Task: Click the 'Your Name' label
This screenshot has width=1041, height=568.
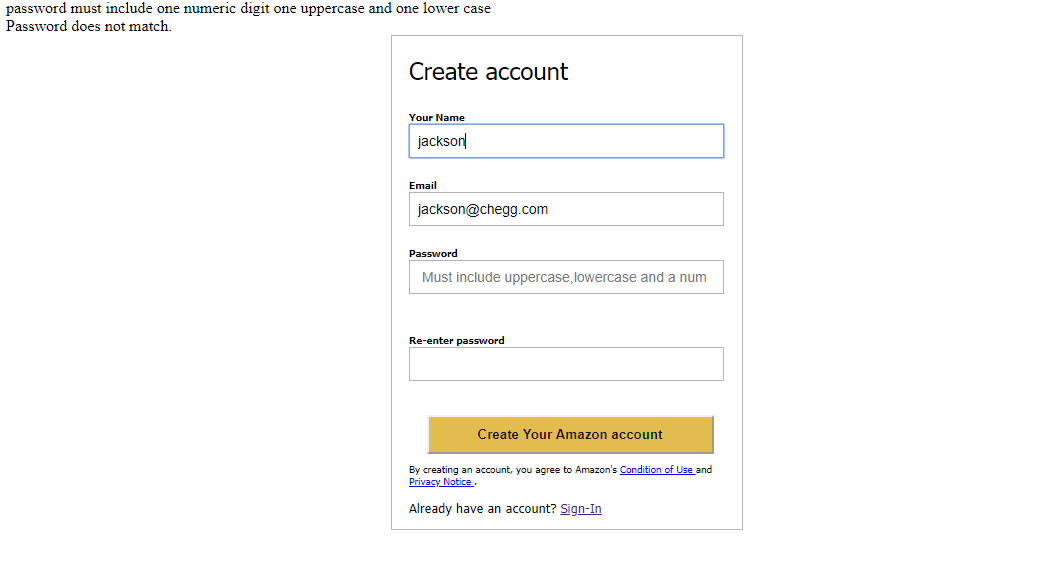Action: click(437, 117)
